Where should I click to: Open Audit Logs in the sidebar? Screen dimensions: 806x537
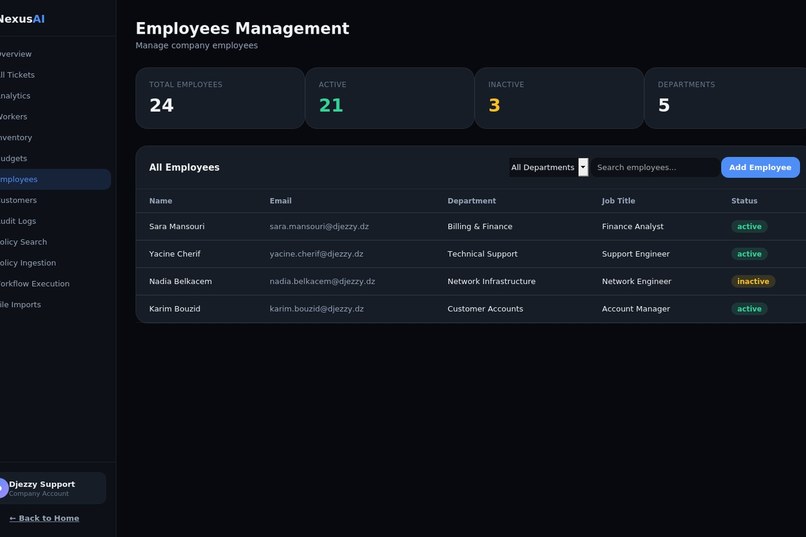point(18,221)
